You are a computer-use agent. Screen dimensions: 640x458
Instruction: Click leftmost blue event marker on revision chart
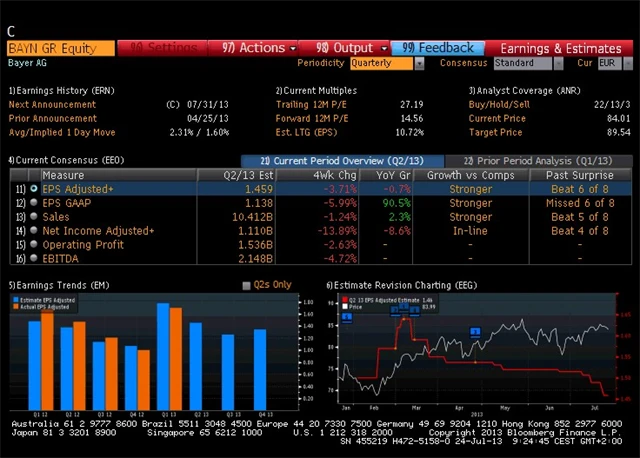click(x=347, y=317)
